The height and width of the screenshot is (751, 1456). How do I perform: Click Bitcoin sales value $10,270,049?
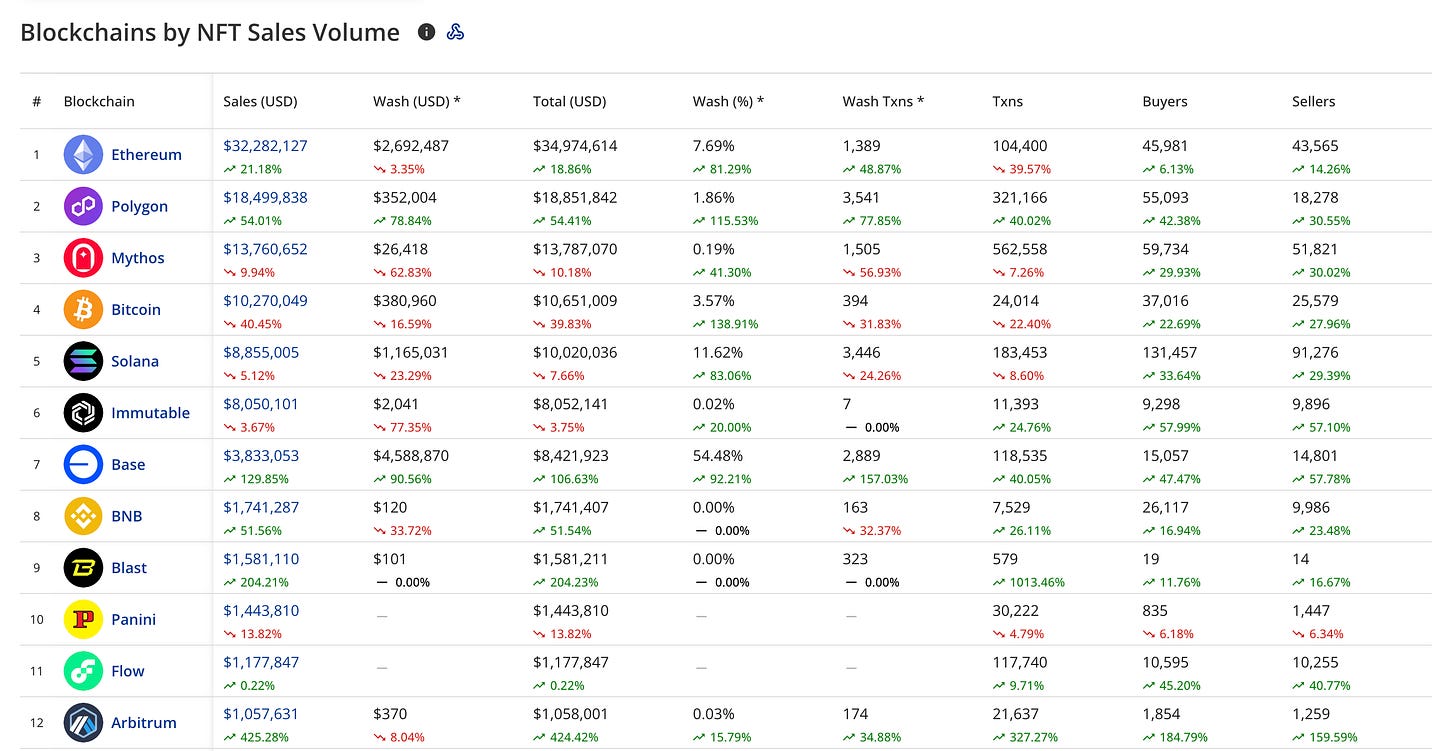tap(265, 301)
